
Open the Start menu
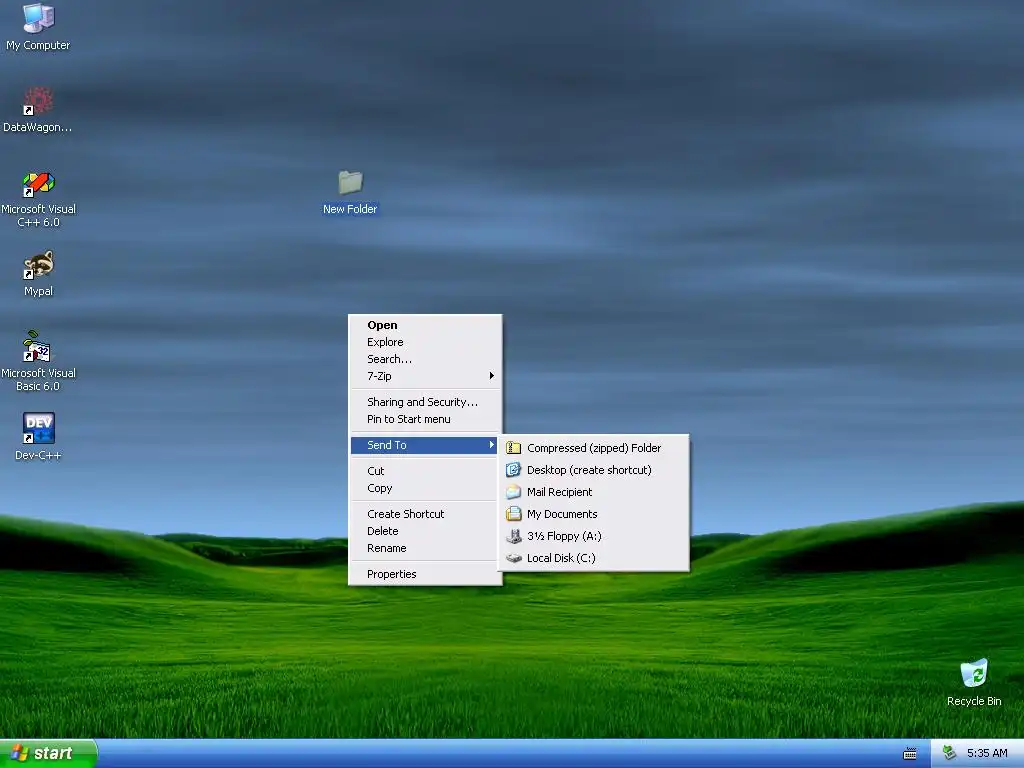pos(48,753)
